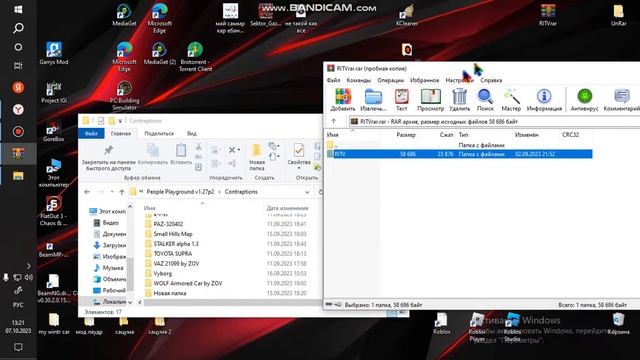Click the Delete X icon in Explorer ribbon
The height and width of the screenshot is (360, 640).
tap(232, 150)
